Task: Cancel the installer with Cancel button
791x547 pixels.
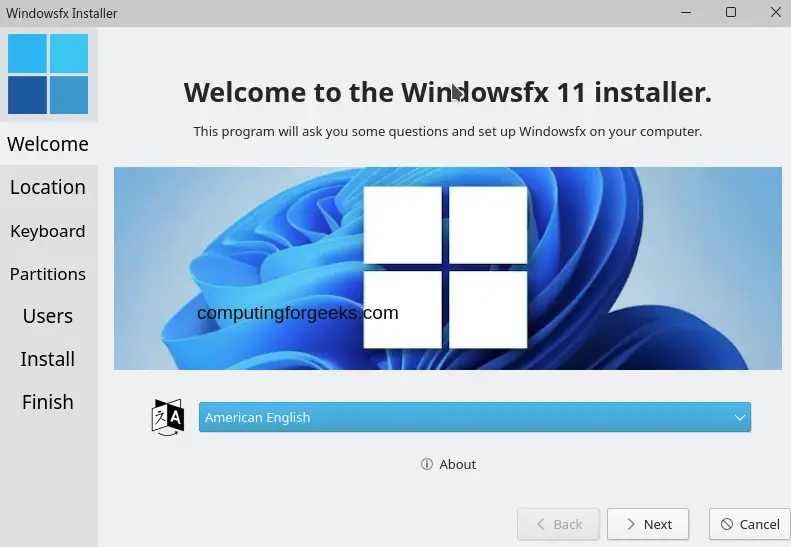Action: 750,524
